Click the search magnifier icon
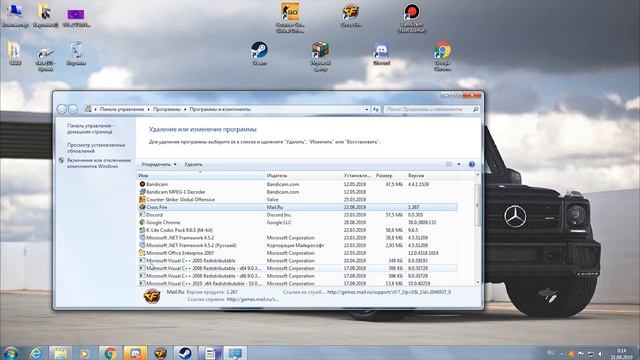The height and width of the screenshot is (360, 640). pos(475,109)
